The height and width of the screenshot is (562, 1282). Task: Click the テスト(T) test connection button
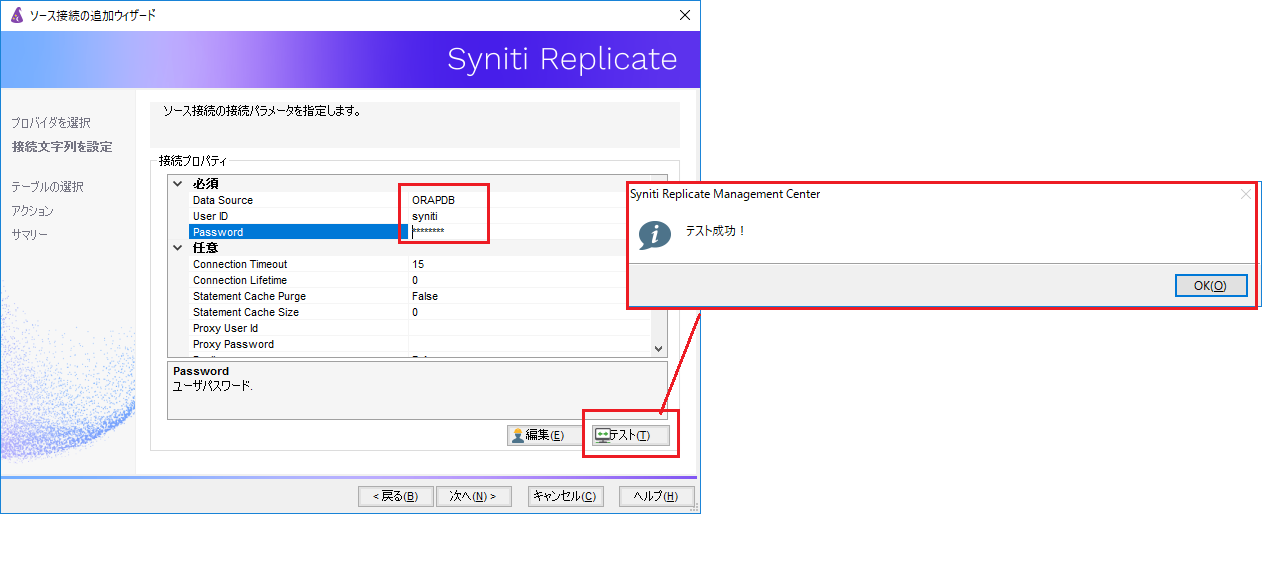pyautogui.click(x=629, y=435)
